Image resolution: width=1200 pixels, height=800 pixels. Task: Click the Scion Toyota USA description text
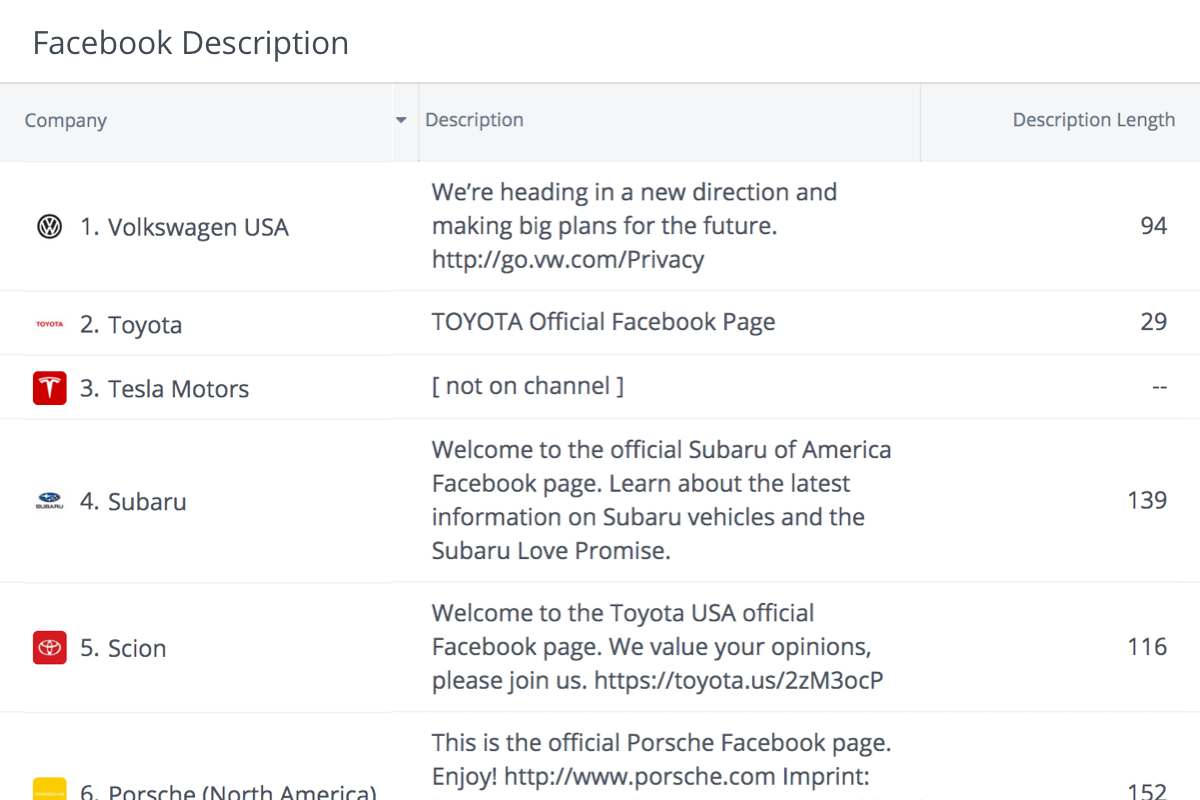click(x=657, y=647)
